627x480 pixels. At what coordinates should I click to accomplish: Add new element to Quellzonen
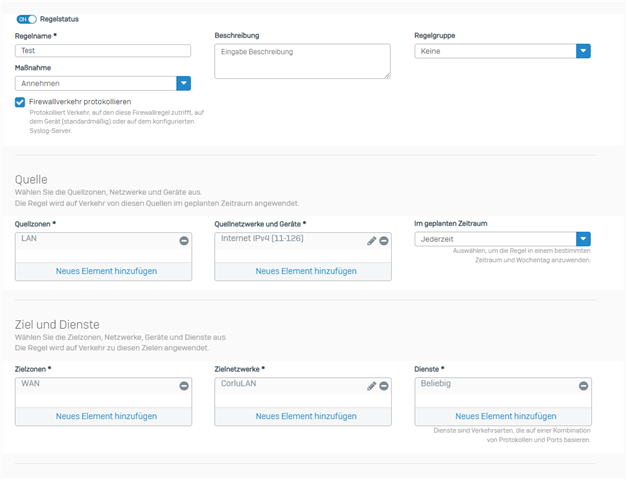click(x=105, y=271)
